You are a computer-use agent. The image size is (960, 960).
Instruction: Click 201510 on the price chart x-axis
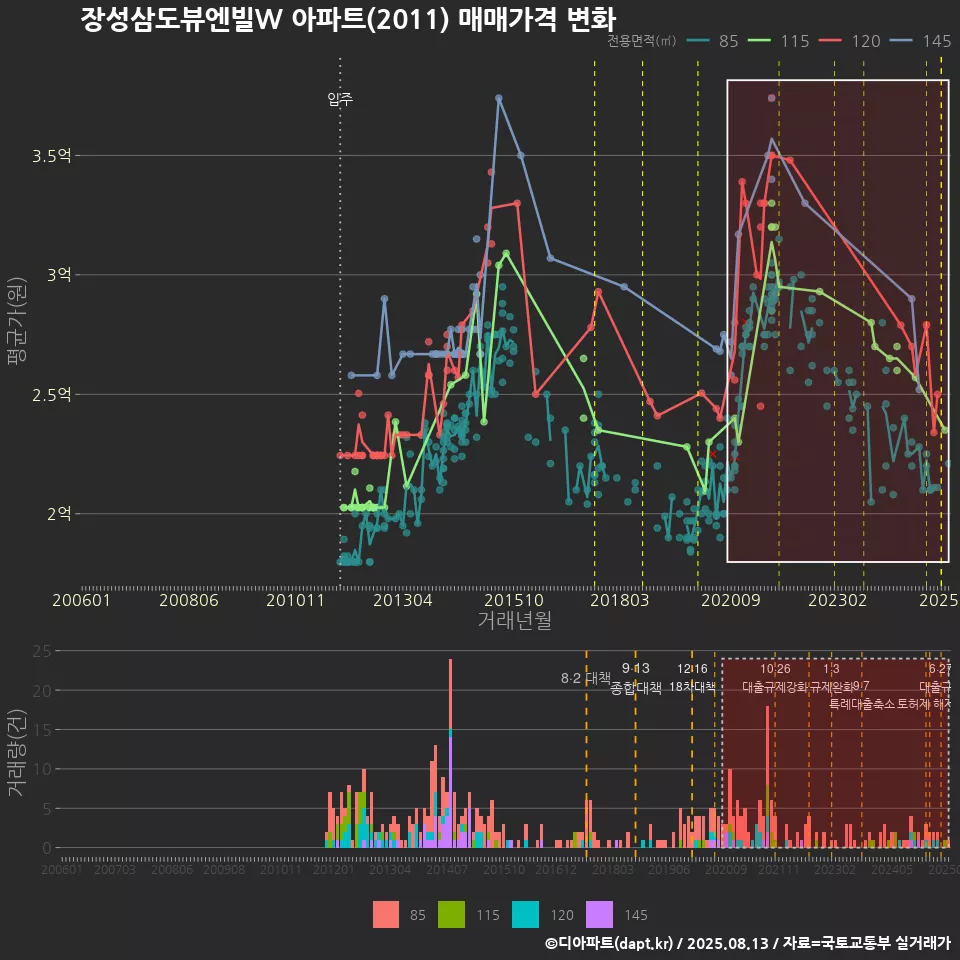pos(514,600)
